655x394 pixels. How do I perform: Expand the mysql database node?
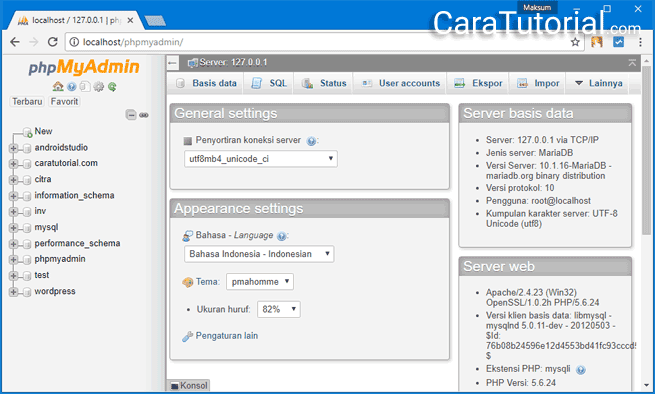coord(13,228)
